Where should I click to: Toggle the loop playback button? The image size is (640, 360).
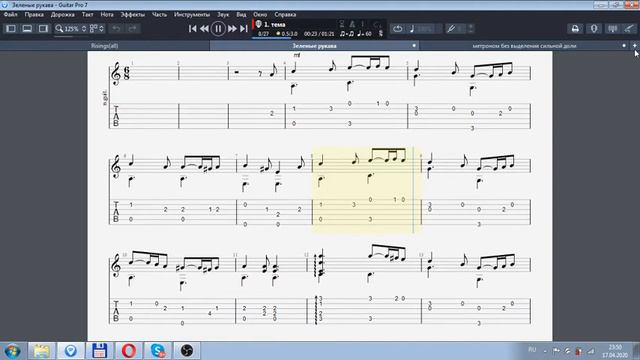click(398, 29)
